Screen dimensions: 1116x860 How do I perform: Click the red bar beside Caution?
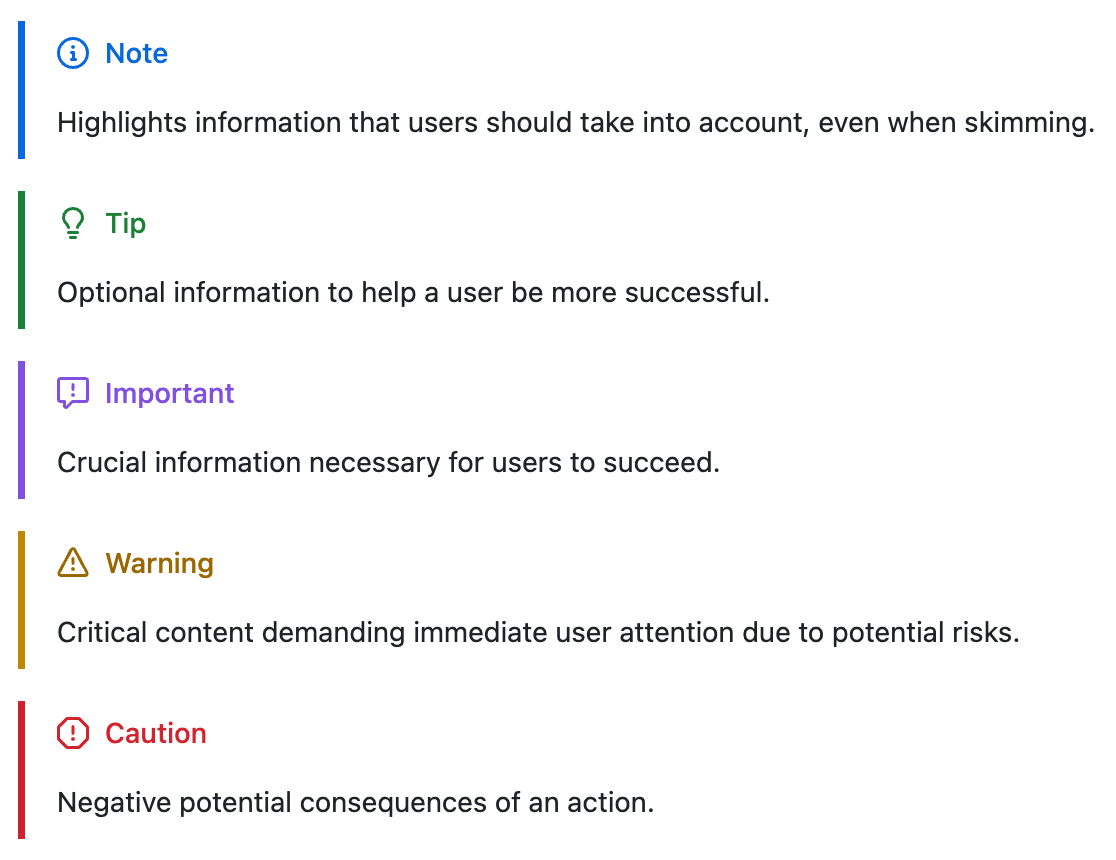tap(21, 770)
